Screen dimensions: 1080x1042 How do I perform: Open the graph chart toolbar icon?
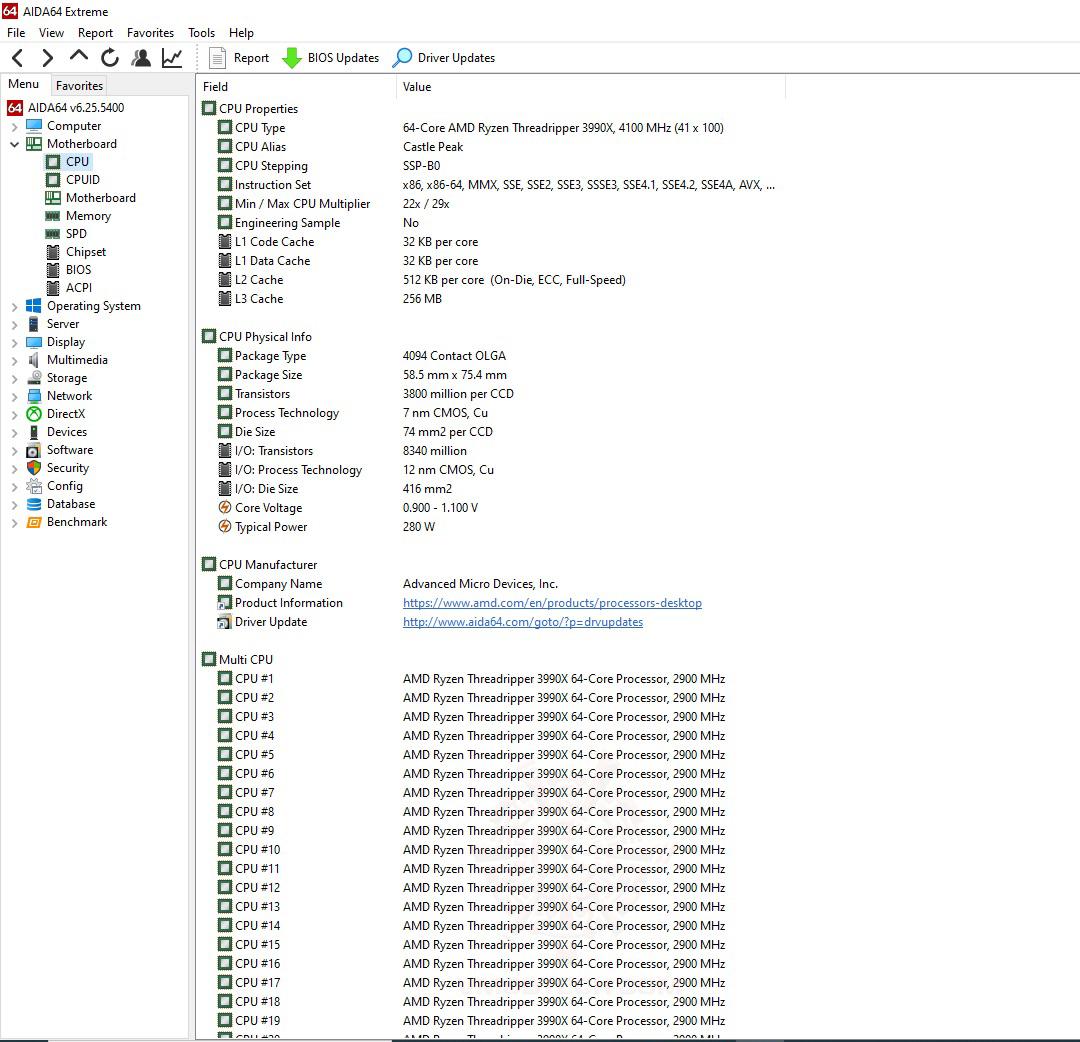(172, 58)
